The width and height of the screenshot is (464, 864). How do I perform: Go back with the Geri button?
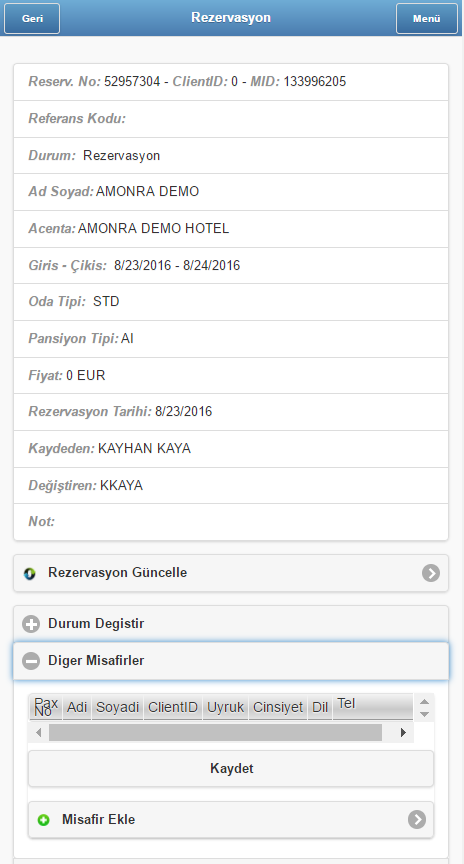pyautogui.click(x=32, y=18)
